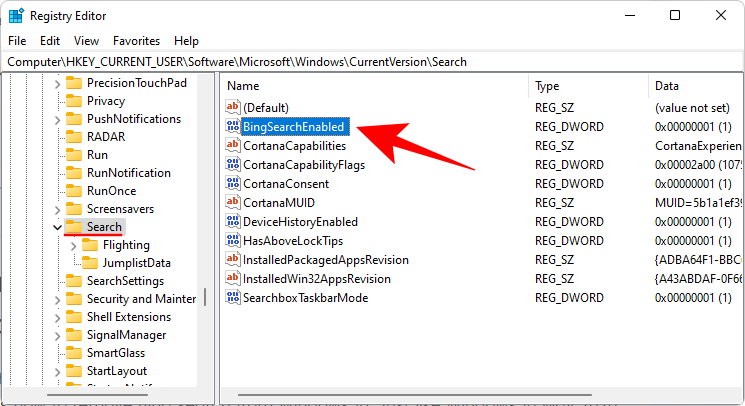
Task: Open the View menu
Action: [86, 41]
